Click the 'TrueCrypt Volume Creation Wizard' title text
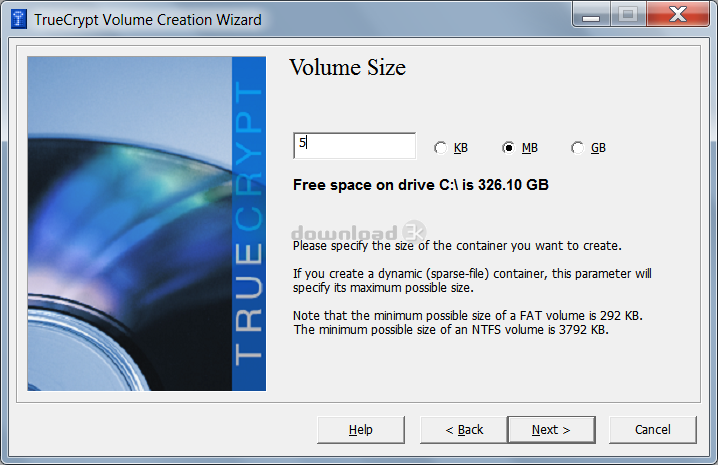Viewport: 718px width, 465px height. (148, 20)
